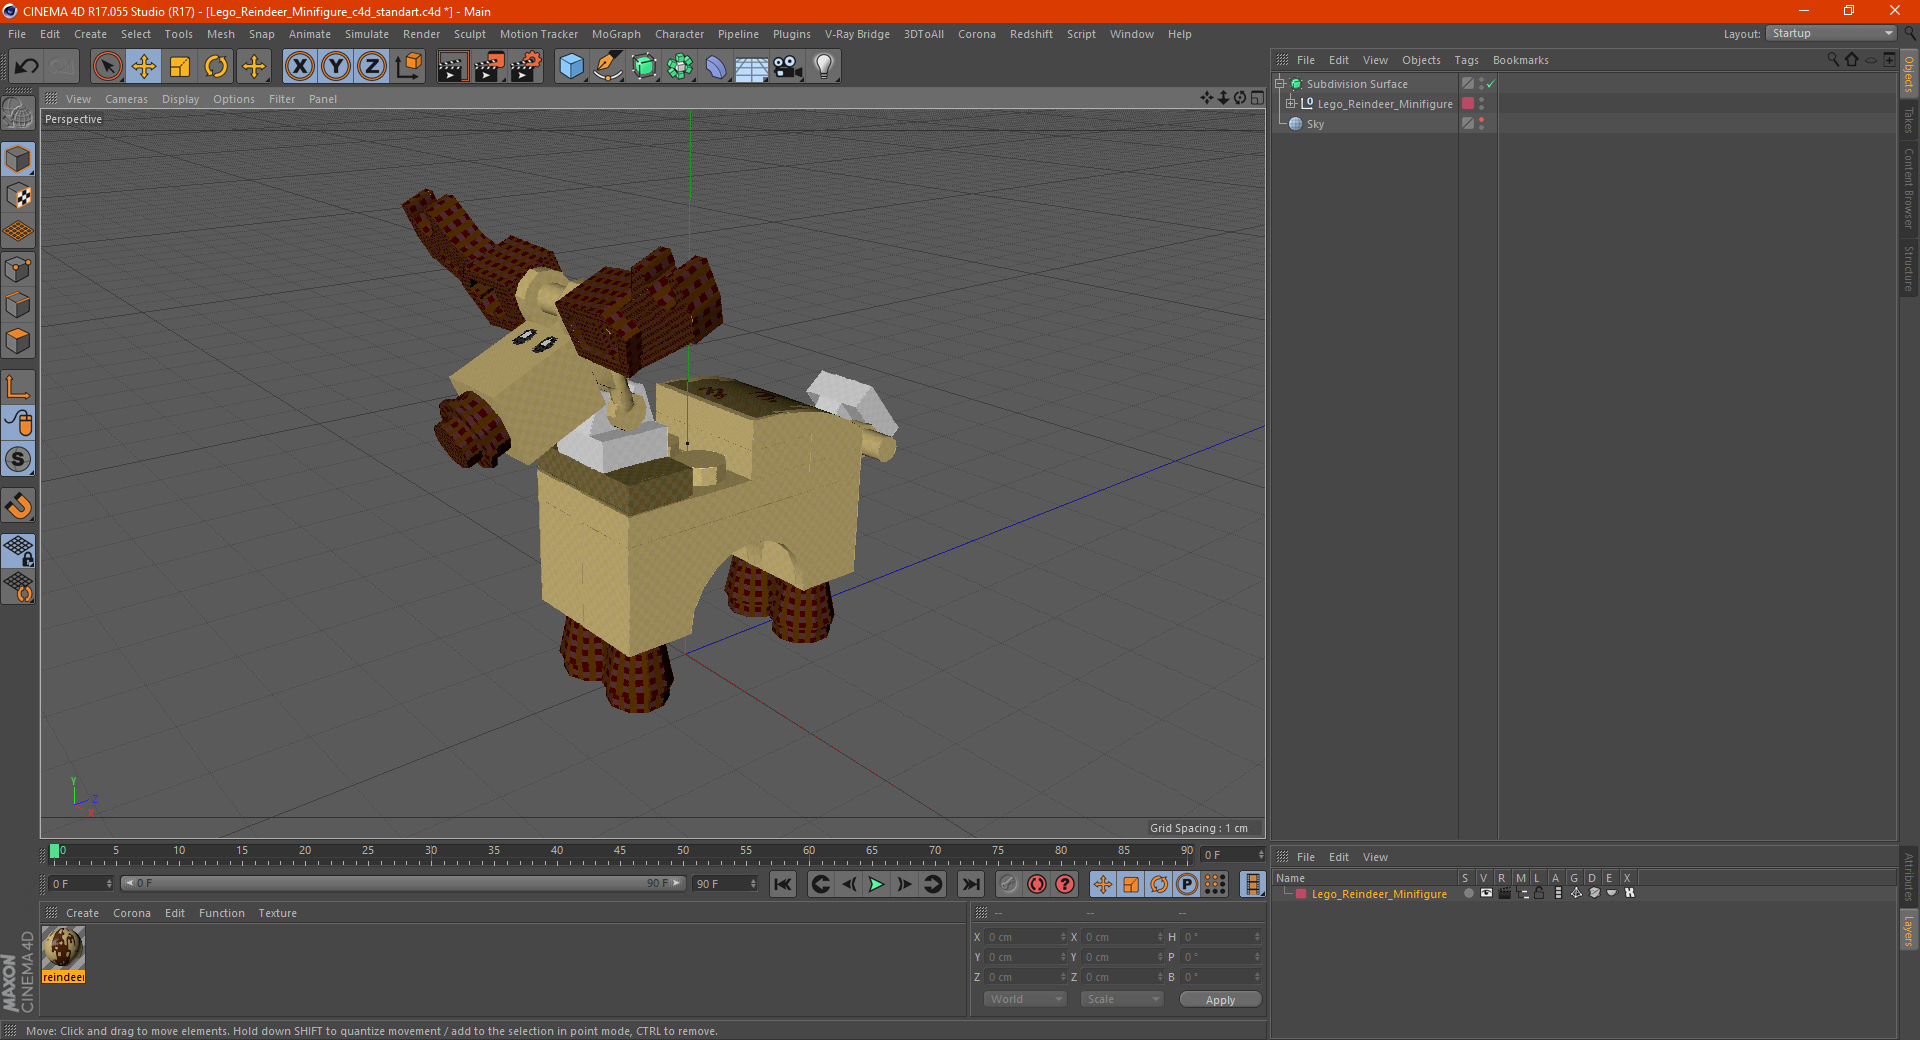Switch to the Takes side tab
Screen dimensions: 1920x1040
pos(1908,120)
